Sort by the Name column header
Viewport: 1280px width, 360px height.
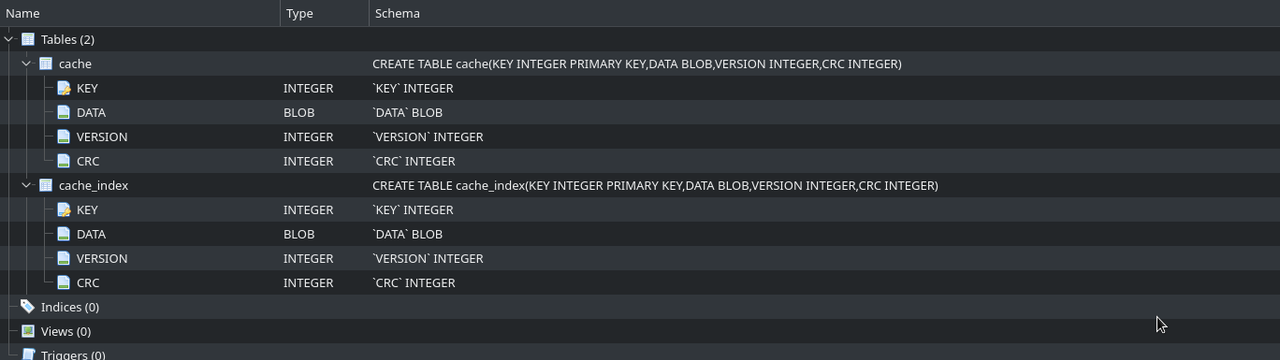(x=140, y=13)
